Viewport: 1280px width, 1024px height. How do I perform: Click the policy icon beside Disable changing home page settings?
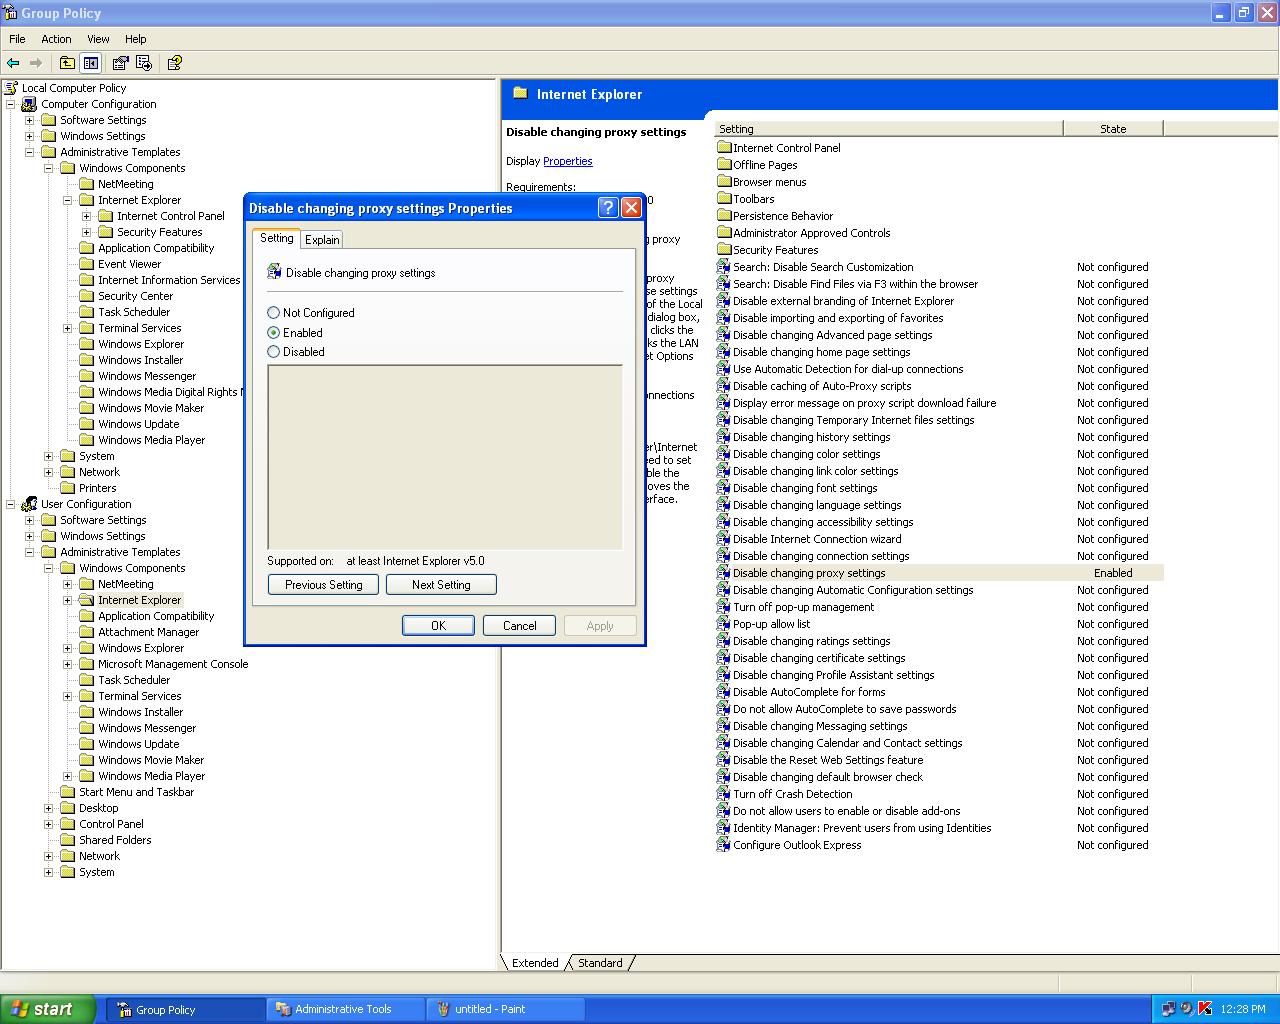(723, 352)
